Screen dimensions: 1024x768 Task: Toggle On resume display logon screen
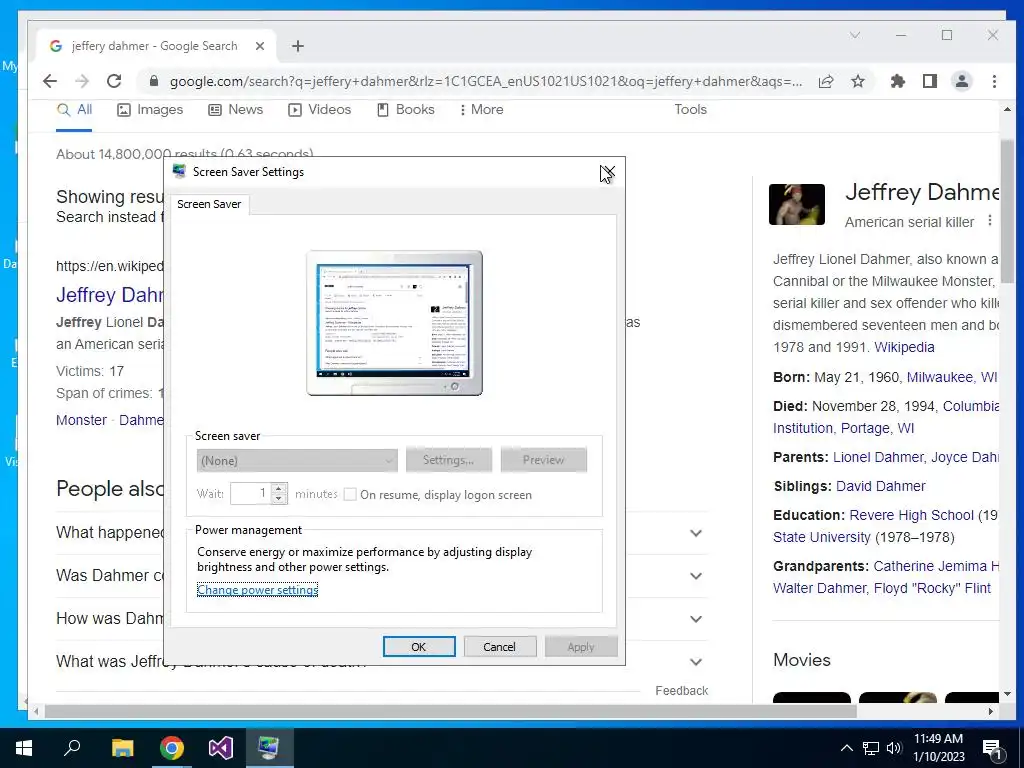pos(350,495)
